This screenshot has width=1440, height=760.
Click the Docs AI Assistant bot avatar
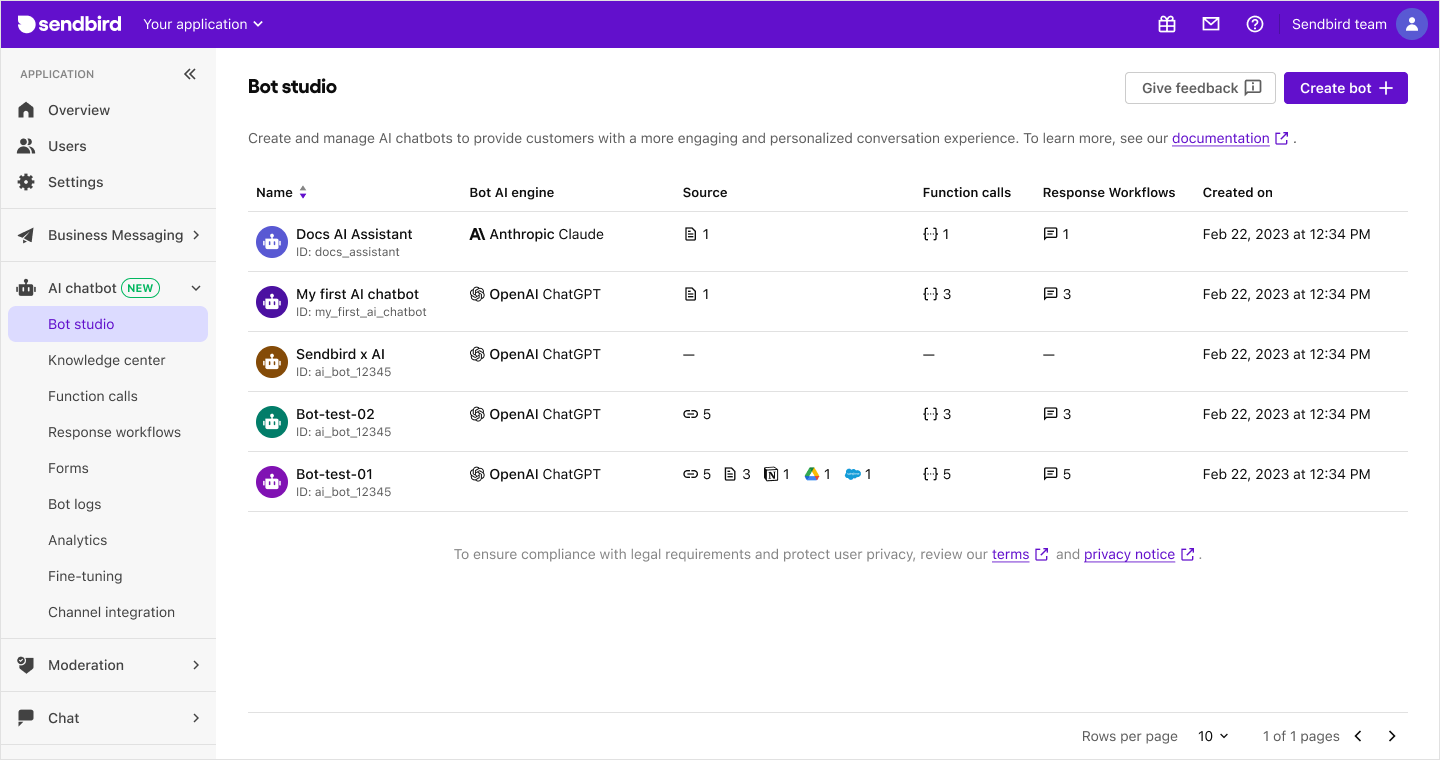click(x=272, y=242)
